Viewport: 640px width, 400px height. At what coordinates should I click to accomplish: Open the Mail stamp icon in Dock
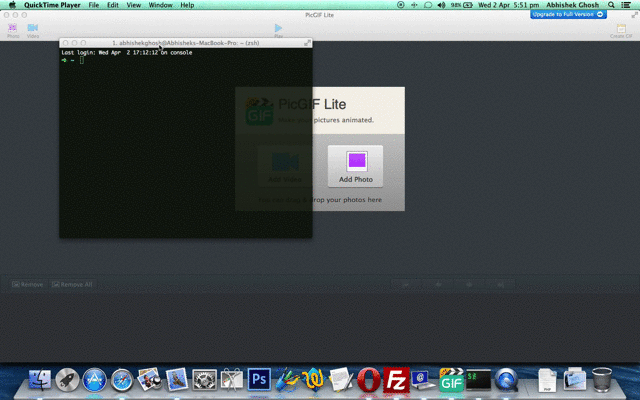177,379
